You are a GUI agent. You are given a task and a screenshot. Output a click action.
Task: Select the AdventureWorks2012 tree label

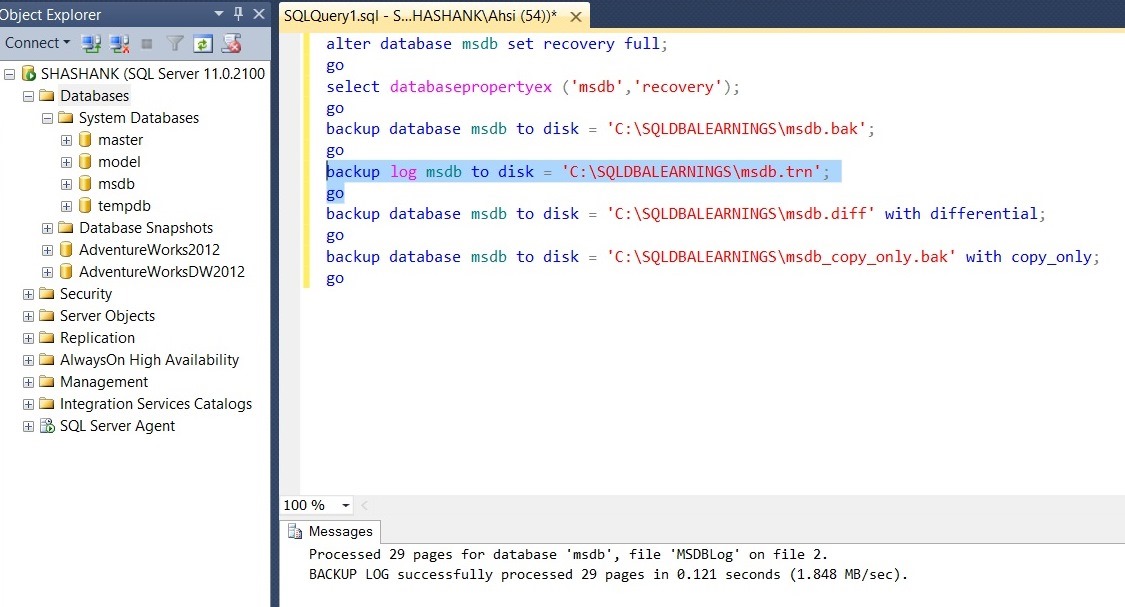(149, 250)
